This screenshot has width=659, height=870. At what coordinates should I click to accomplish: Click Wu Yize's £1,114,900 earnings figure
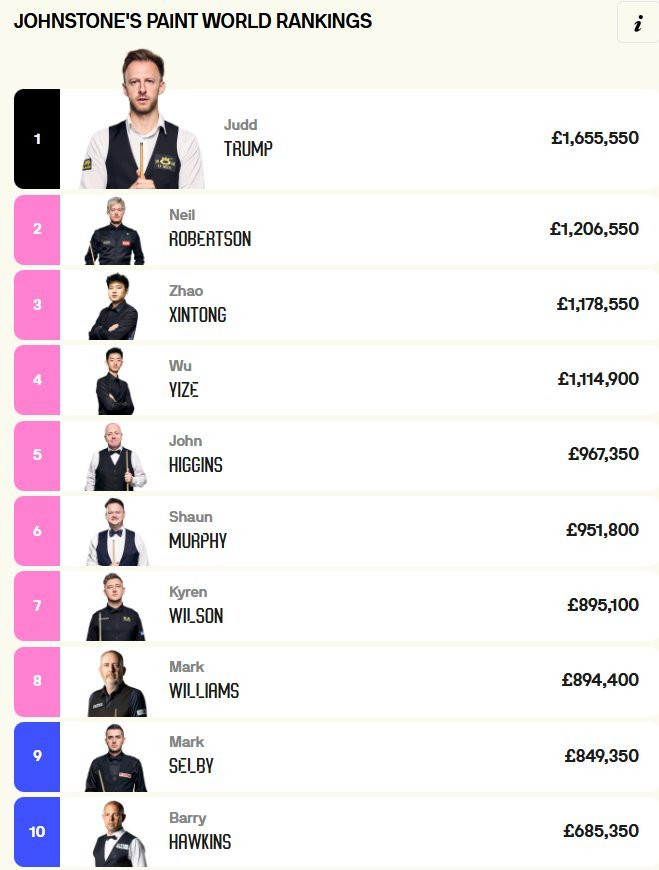click(598, 379)
